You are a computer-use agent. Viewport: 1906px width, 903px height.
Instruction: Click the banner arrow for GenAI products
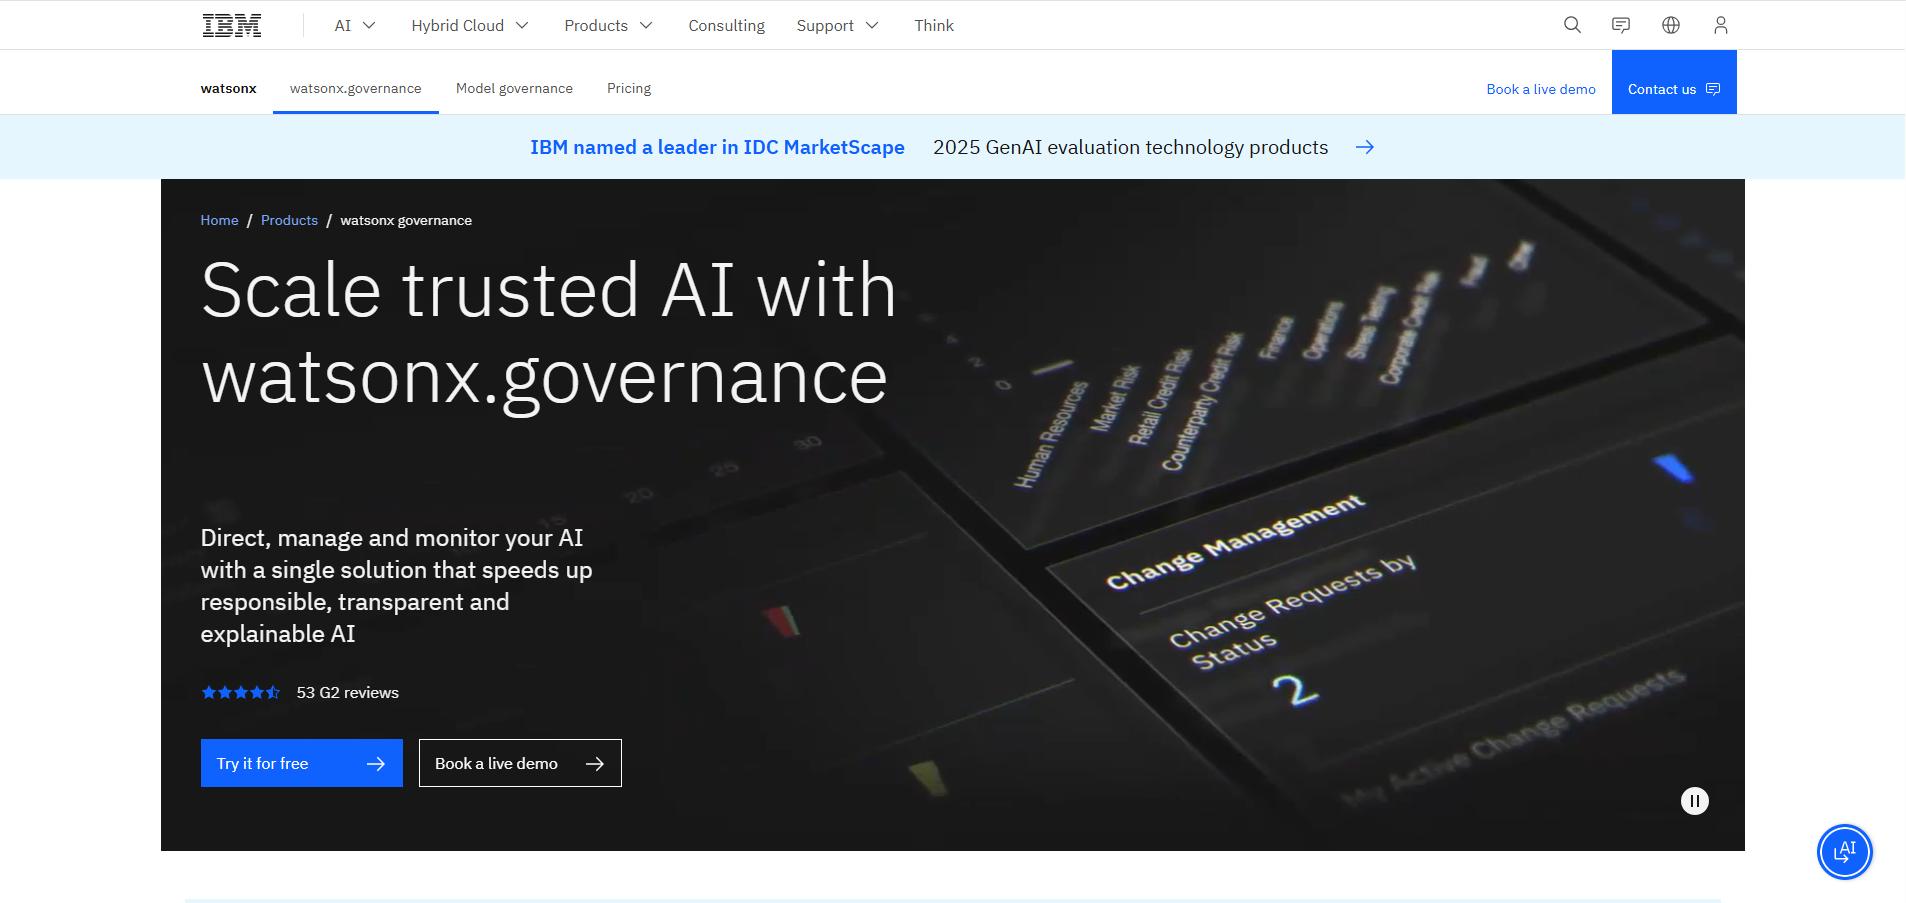click(x=1366, y=146)
